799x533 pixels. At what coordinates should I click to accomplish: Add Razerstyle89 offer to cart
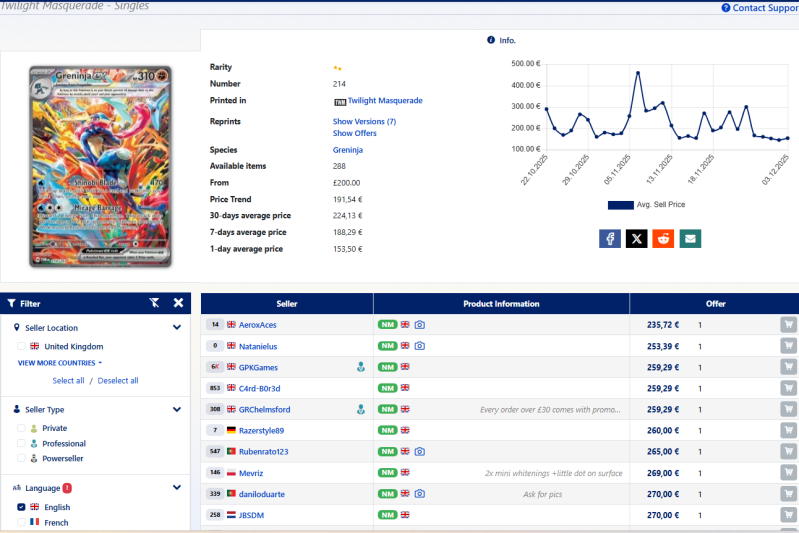point(788,430)
